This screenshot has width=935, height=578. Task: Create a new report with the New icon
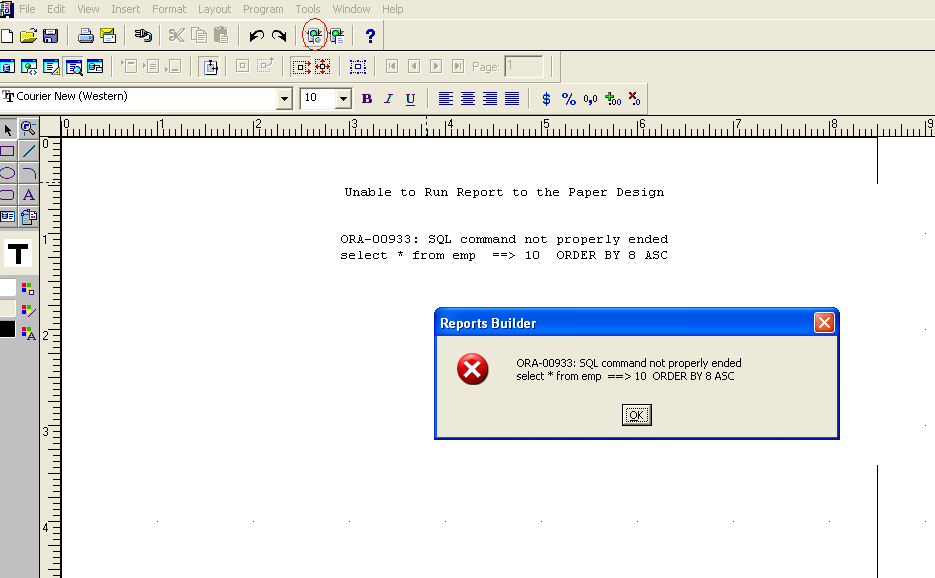pos(7,36)
